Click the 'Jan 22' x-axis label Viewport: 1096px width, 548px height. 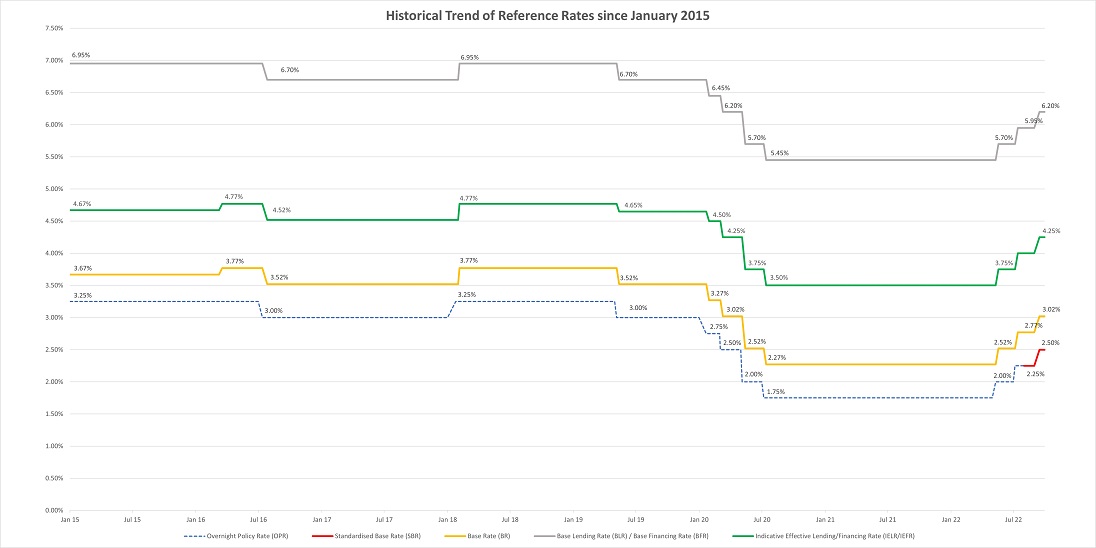950,520
